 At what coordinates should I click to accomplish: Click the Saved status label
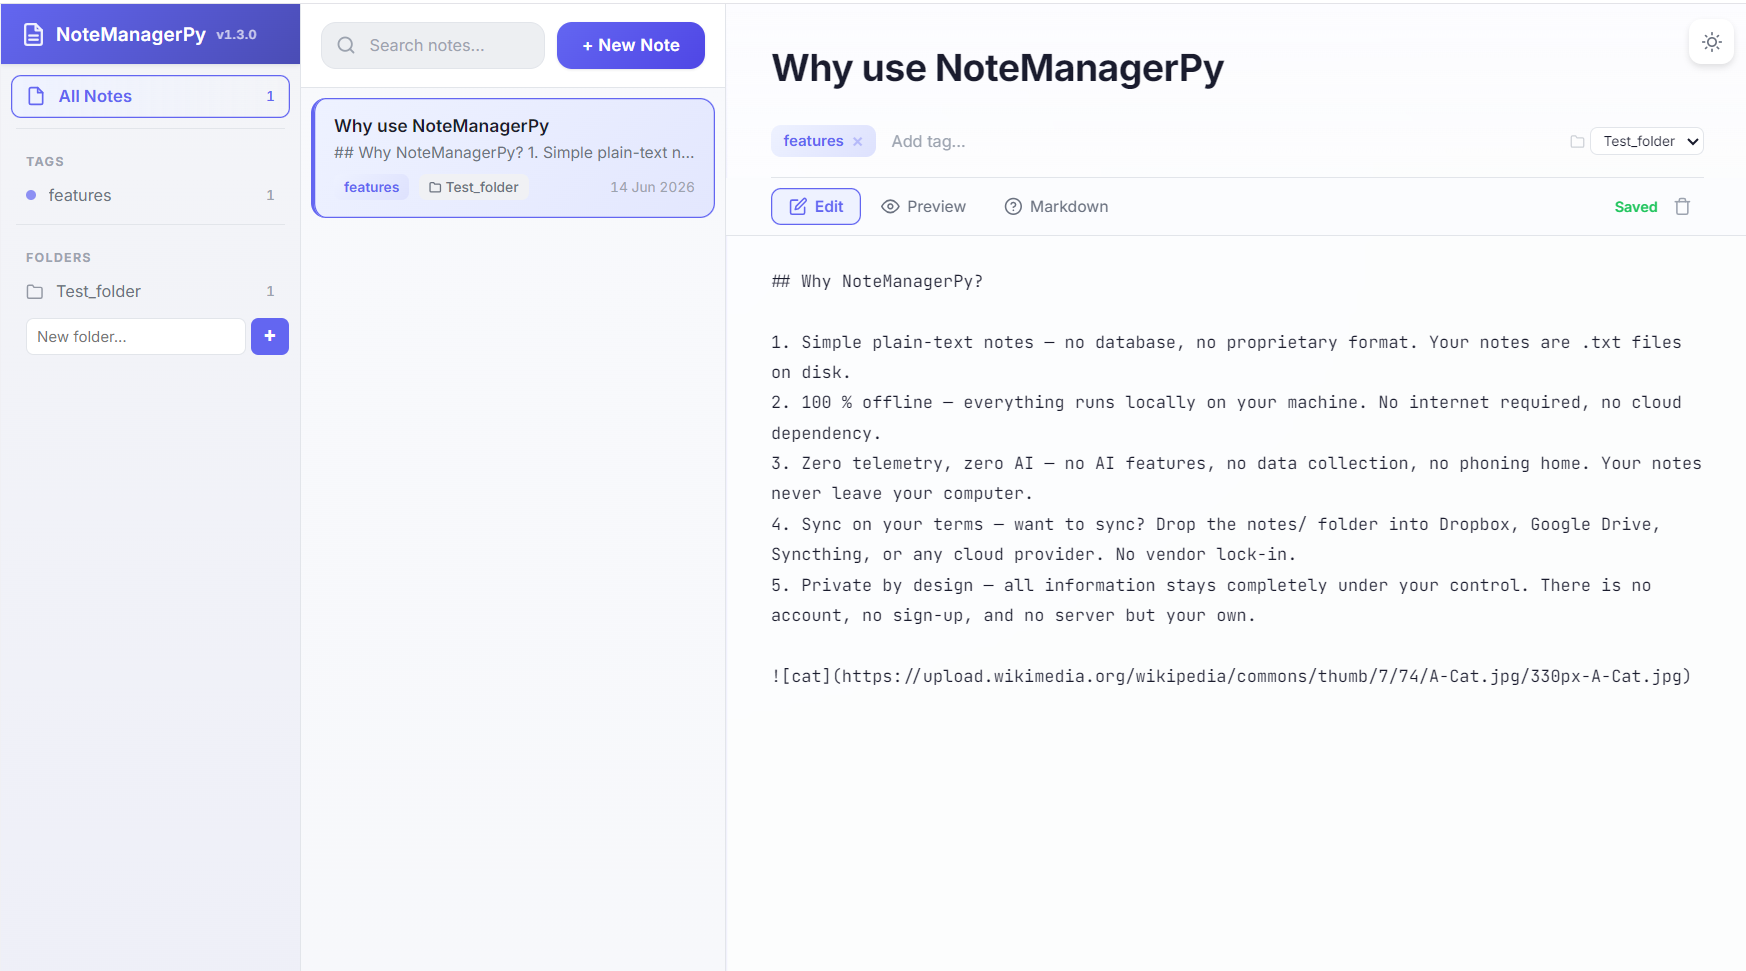[x=1636, y=207]
